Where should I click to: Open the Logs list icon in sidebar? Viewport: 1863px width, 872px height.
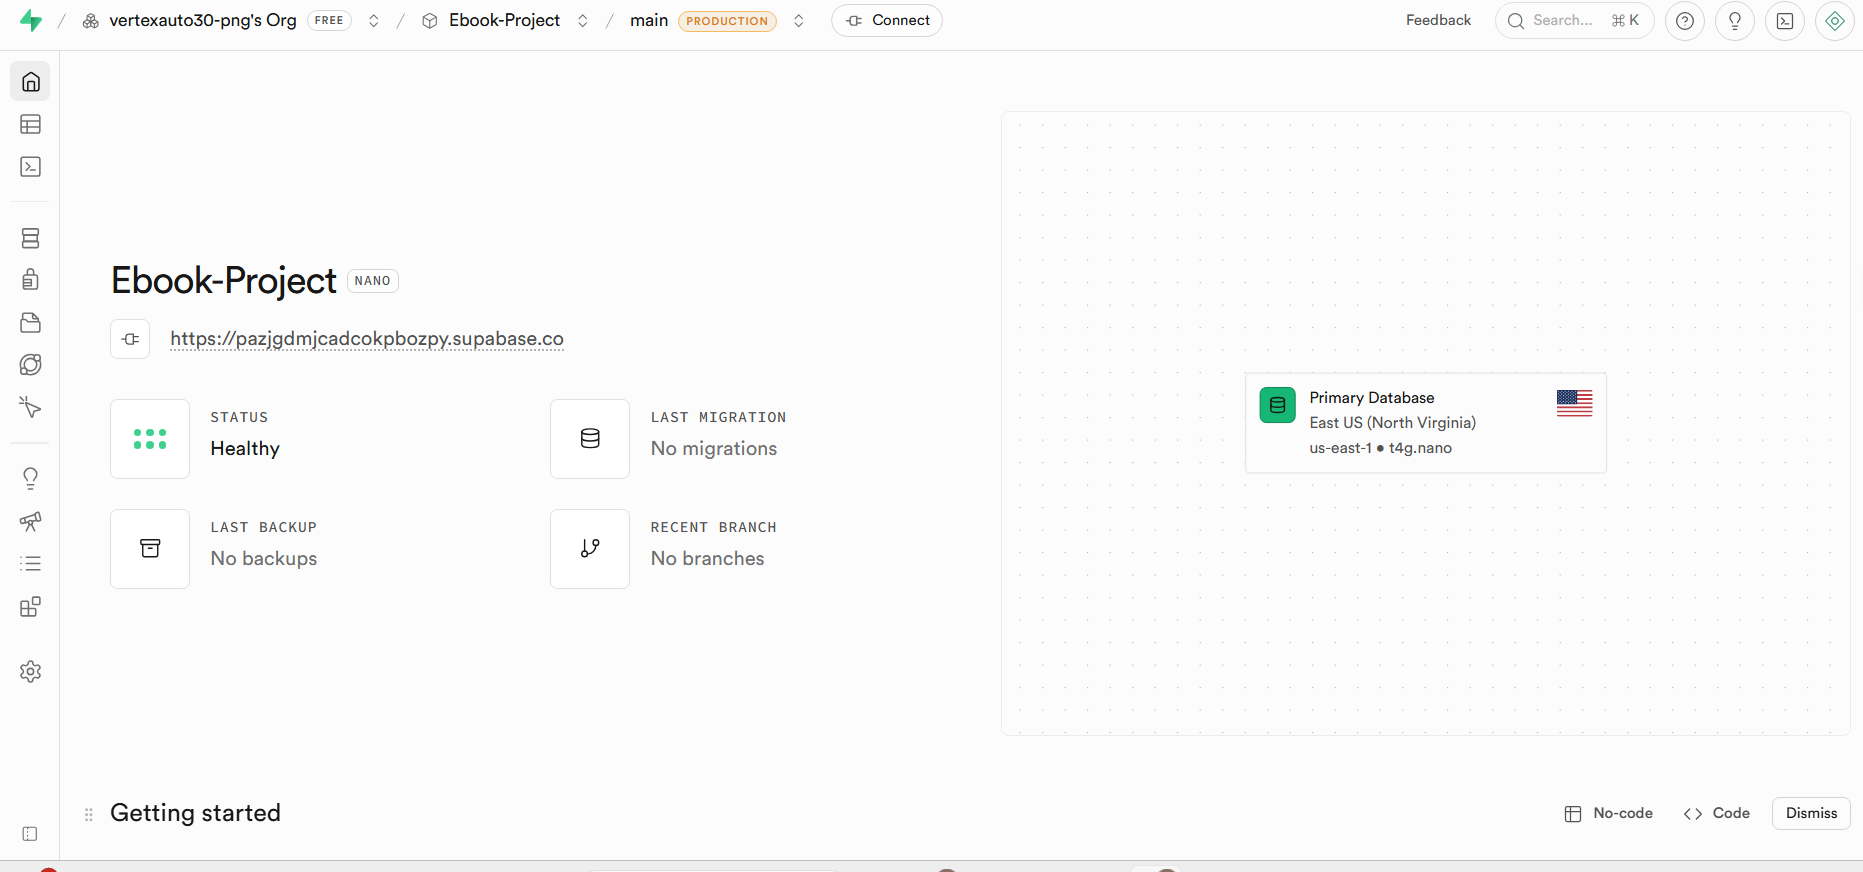pos(30,564)
